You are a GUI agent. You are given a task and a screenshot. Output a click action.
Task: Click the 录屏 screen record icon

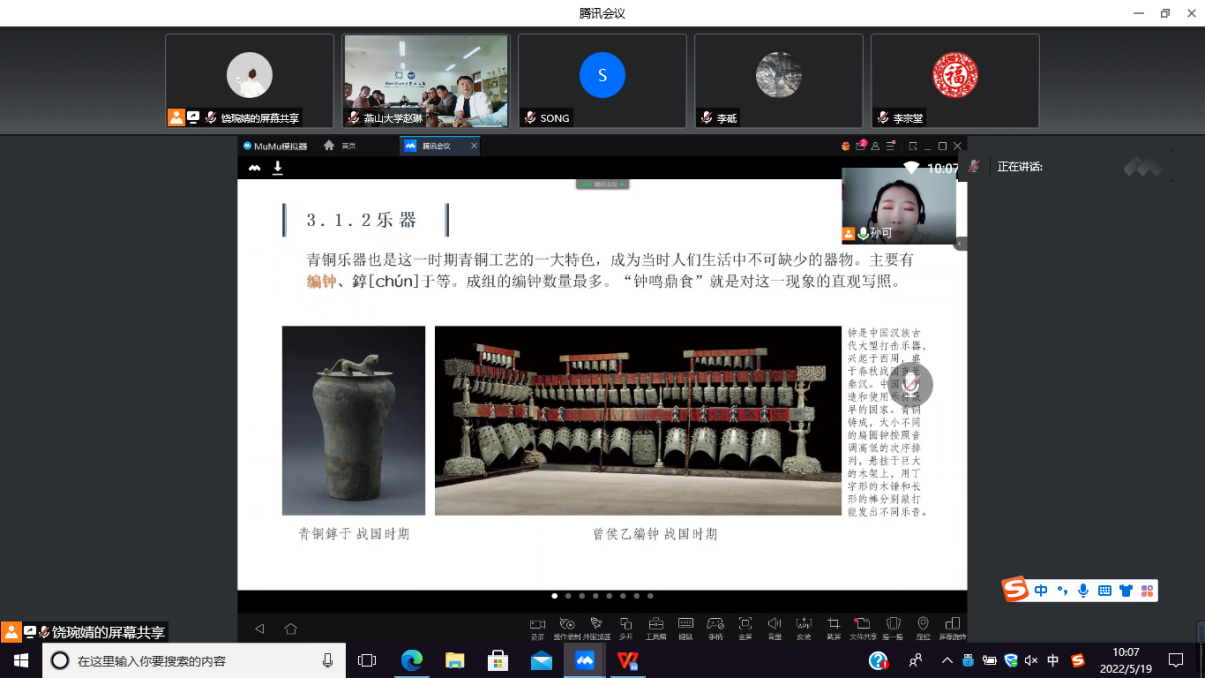(537, 627)
